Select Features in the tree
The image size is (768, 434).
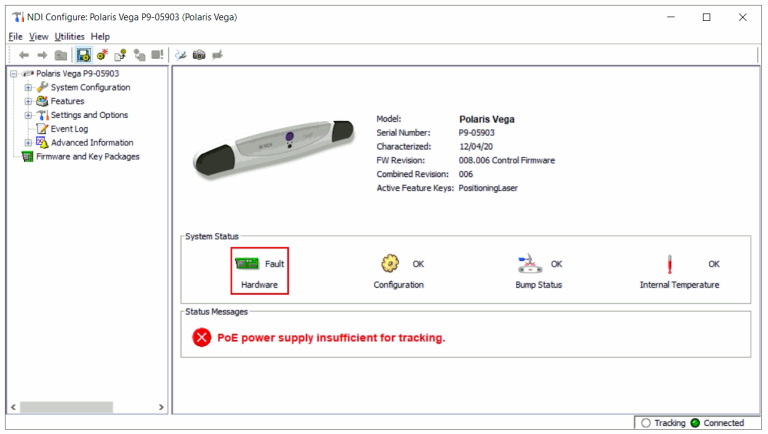pyautogui.click(x=67, y=101)
